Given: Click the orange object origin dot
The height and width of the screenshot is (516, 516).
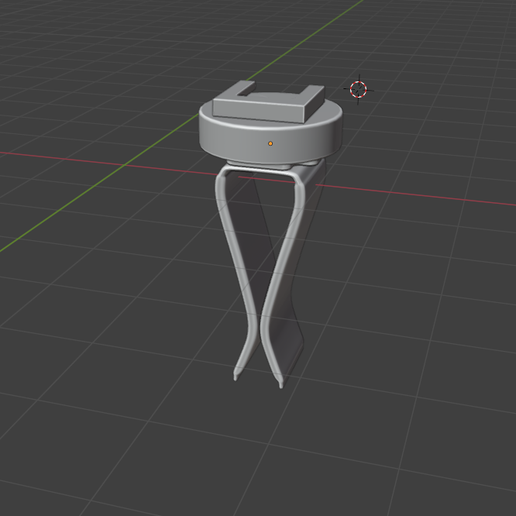Looking at the screenshot, I should pos(270,144).
